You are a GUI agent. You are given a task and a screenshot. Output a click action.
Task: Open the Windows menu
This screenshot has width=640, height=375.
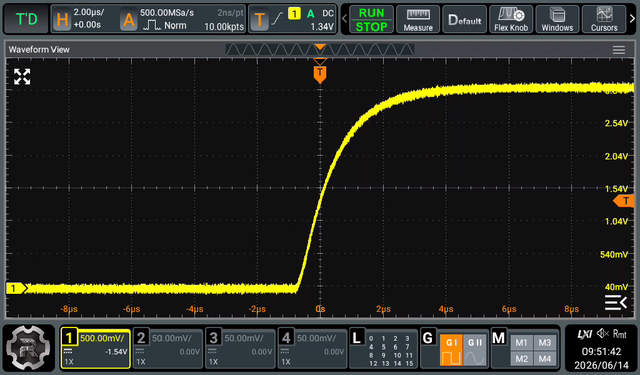pyautogui.click(x=557, y=20)
